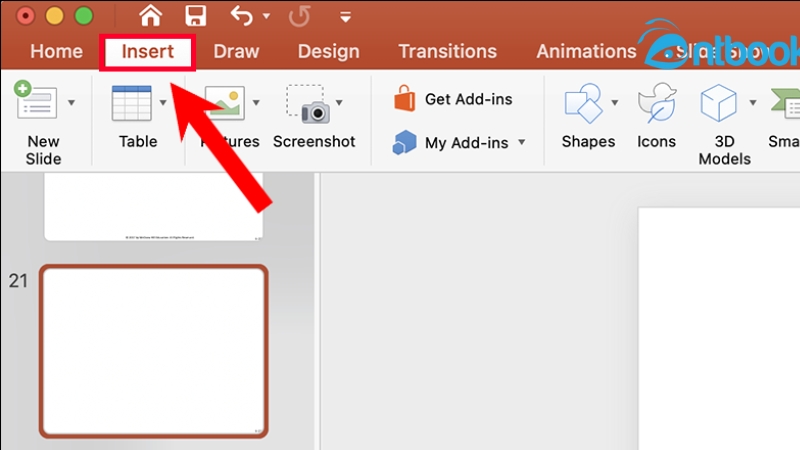Expand Customize Quick Access Toolbar arrow
This screenshot has width=800, height=450.
coord(345,17)
